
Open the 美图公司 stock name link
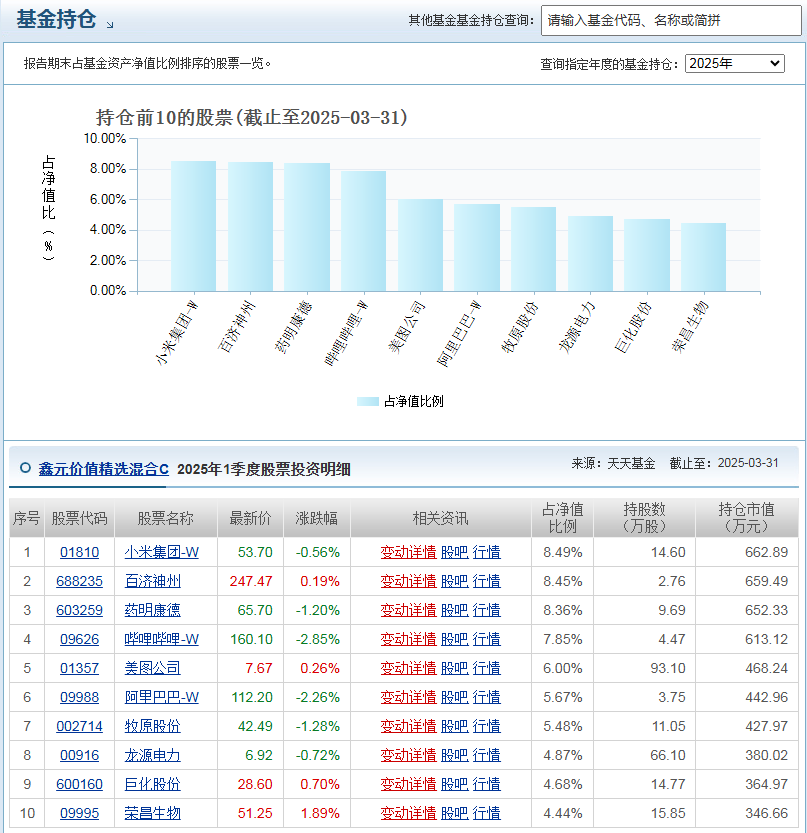pyautogui.click(x=152, y=668)
